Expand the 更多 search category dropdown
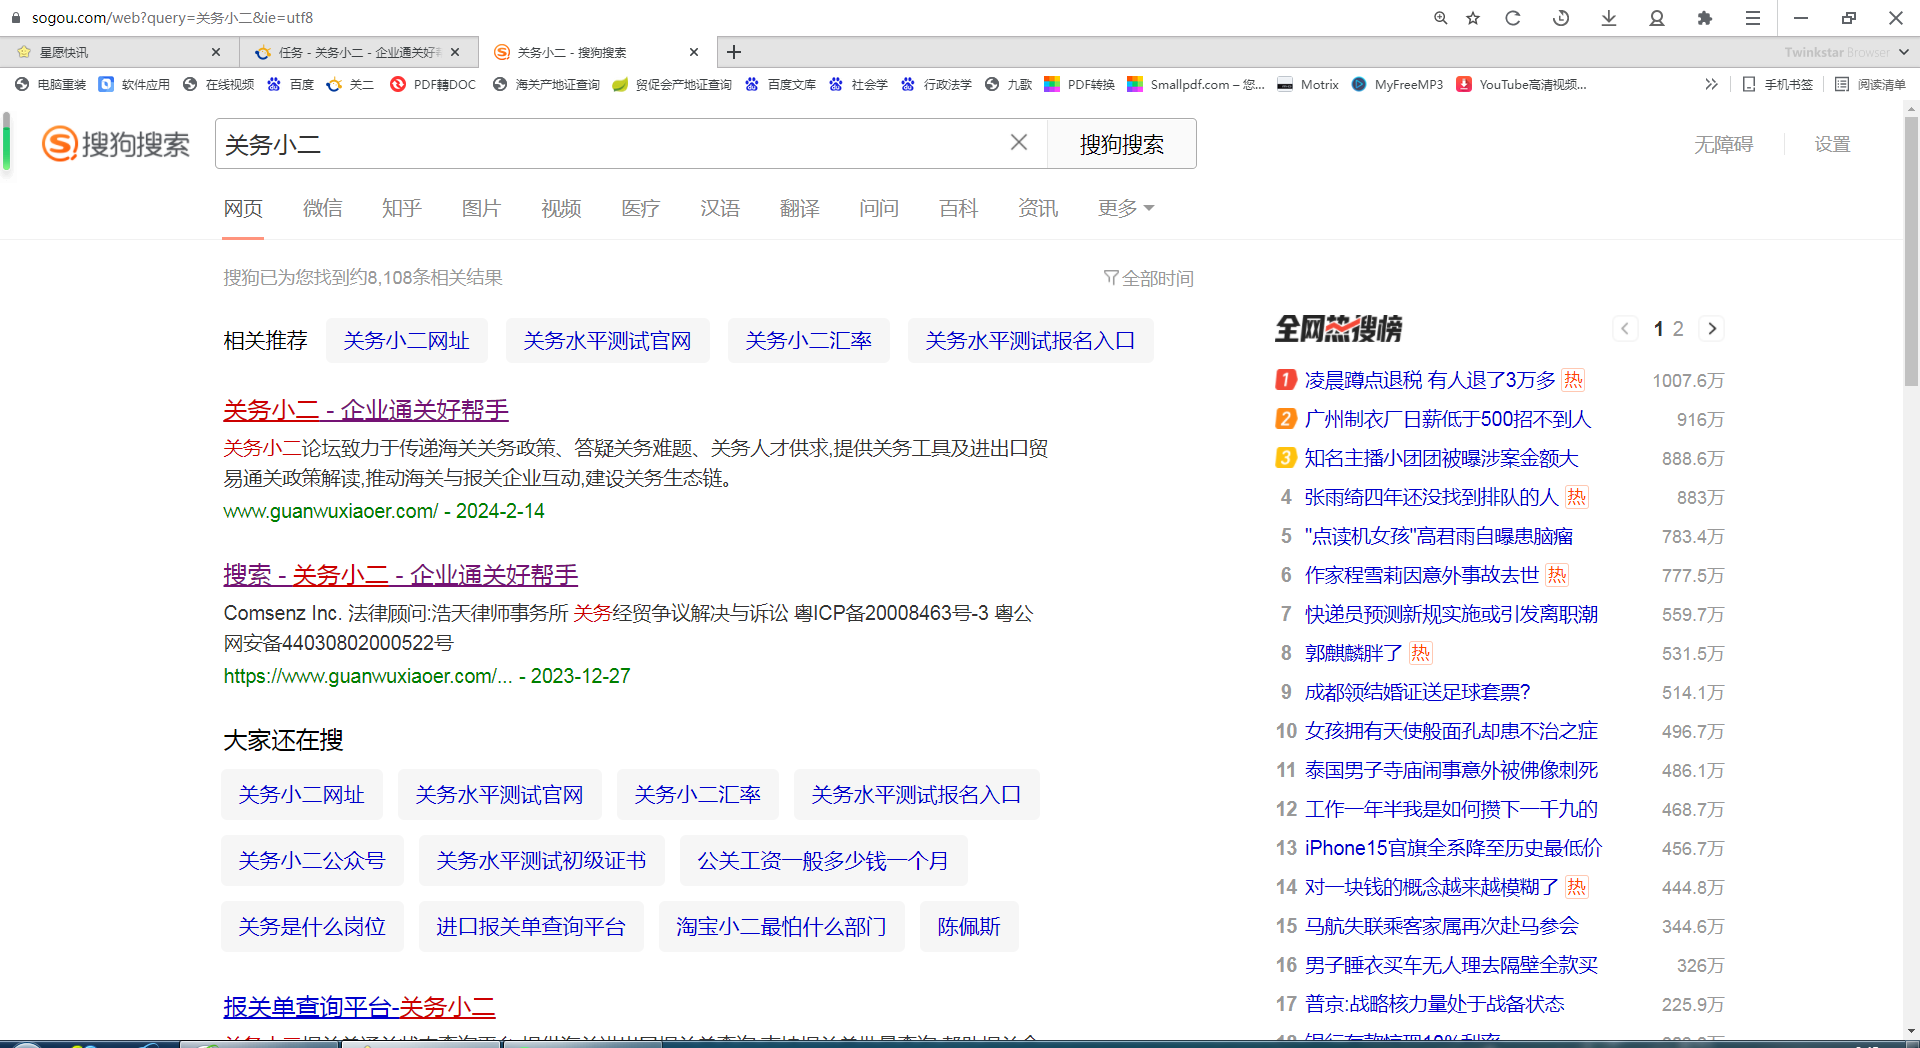 tap(1126, 208)
